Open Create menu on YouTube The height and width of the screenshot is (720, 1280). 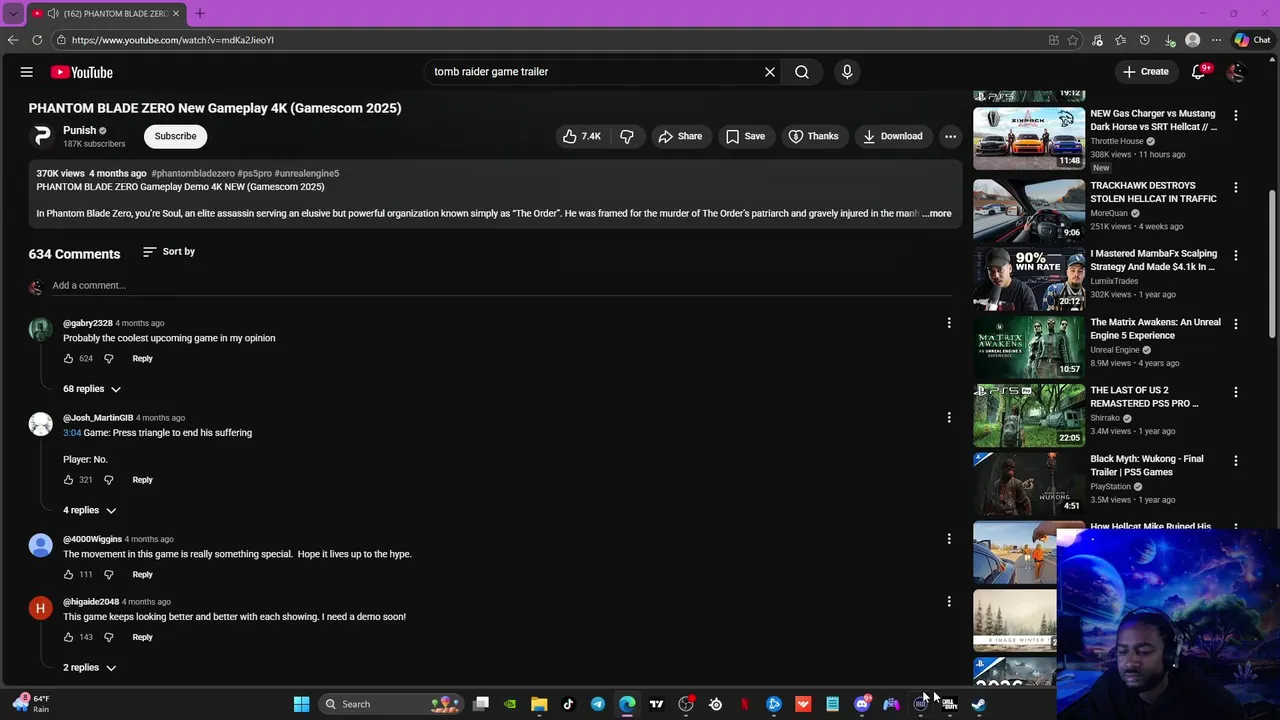(1146, 72)
